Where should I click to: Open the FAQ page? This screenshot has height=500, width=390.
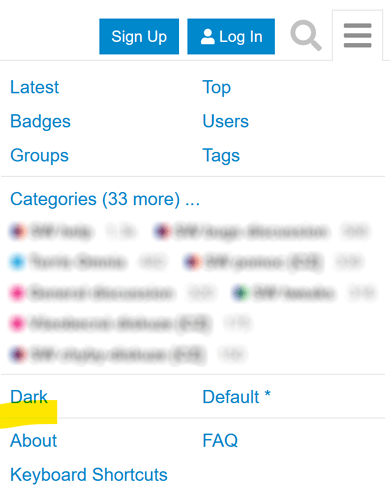pos(220,441)
